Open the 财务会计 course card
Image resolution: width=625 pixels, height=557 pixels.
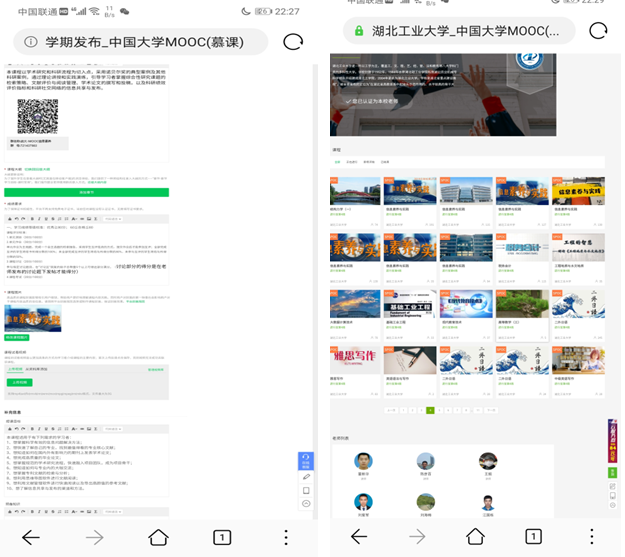(x=522, y=259)
